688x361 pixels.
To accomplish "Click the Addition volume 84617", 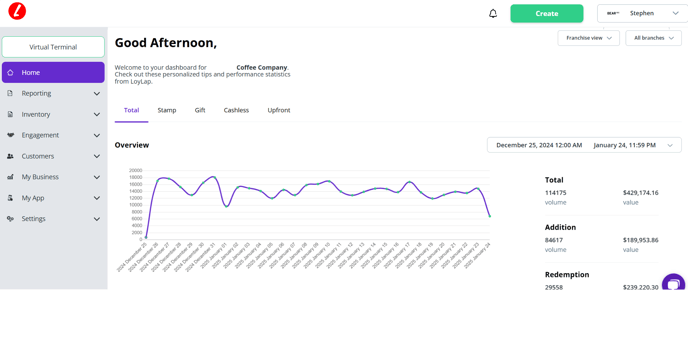I will (554, 240).
